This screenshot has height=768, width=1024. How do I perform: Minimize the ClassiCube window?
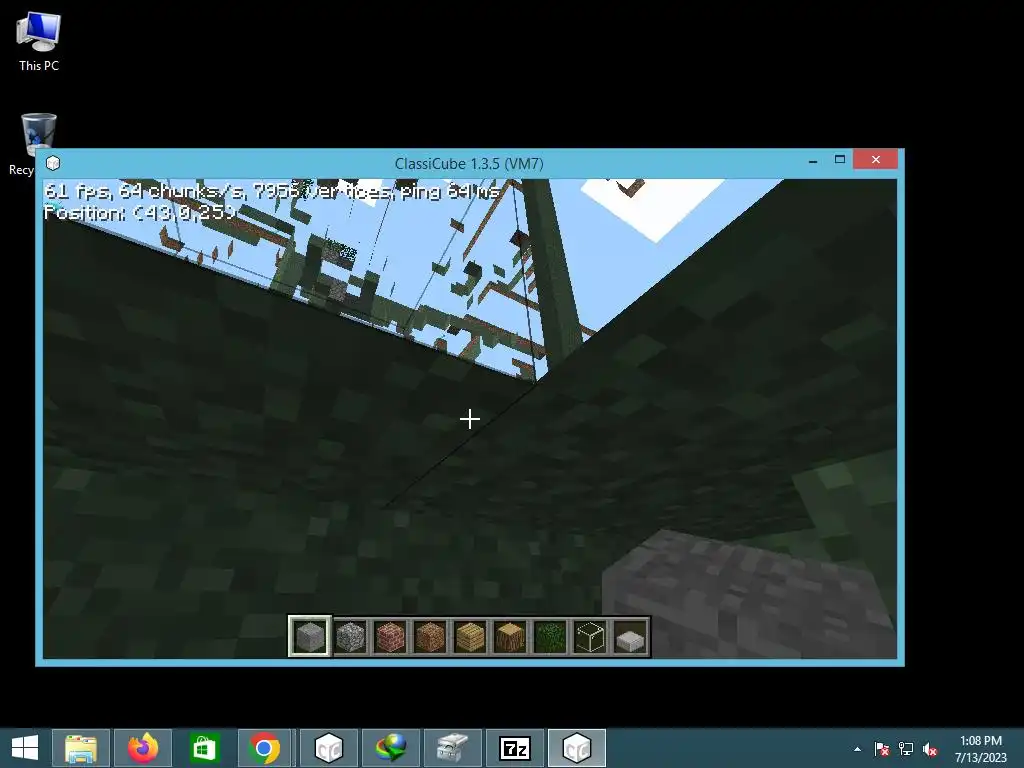(x=813, y=160)
